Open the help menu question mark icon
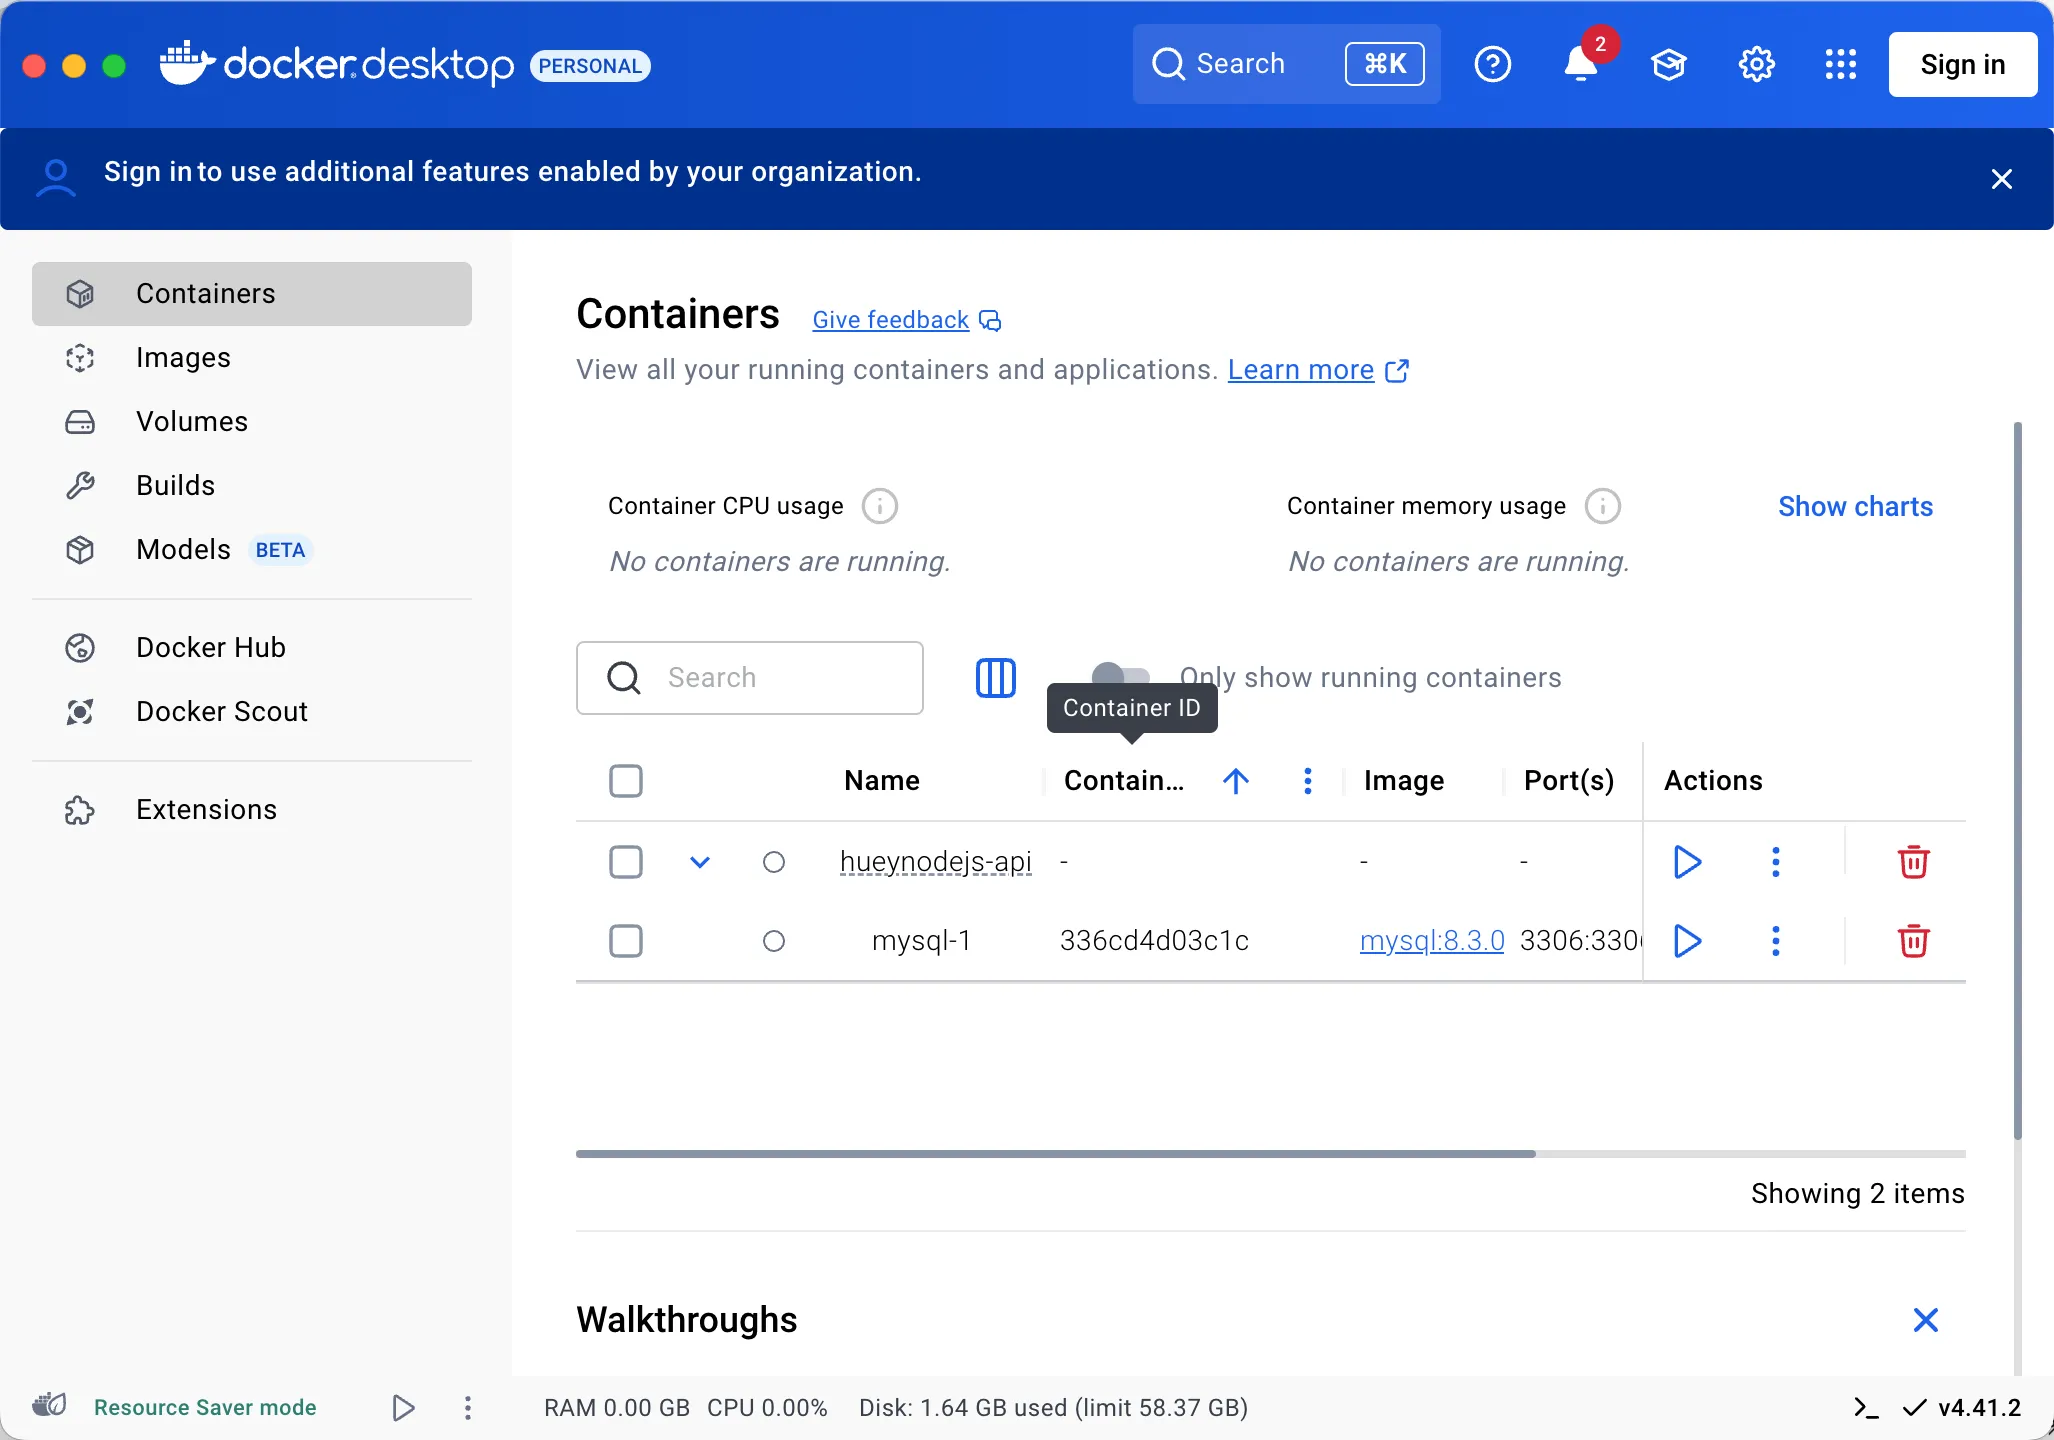This screenshot has height=1440, width=2054. click(1492, 65)
